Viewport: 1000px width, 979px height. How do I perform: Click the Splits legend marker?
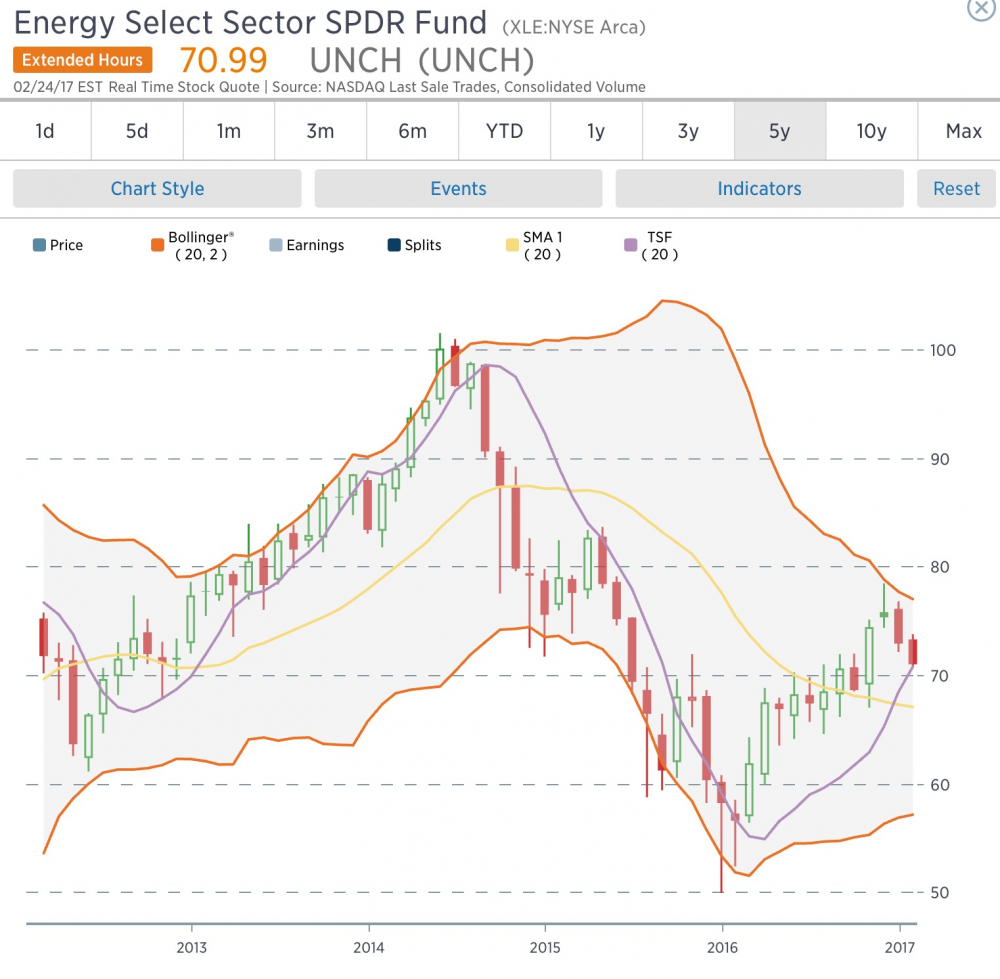394,245
